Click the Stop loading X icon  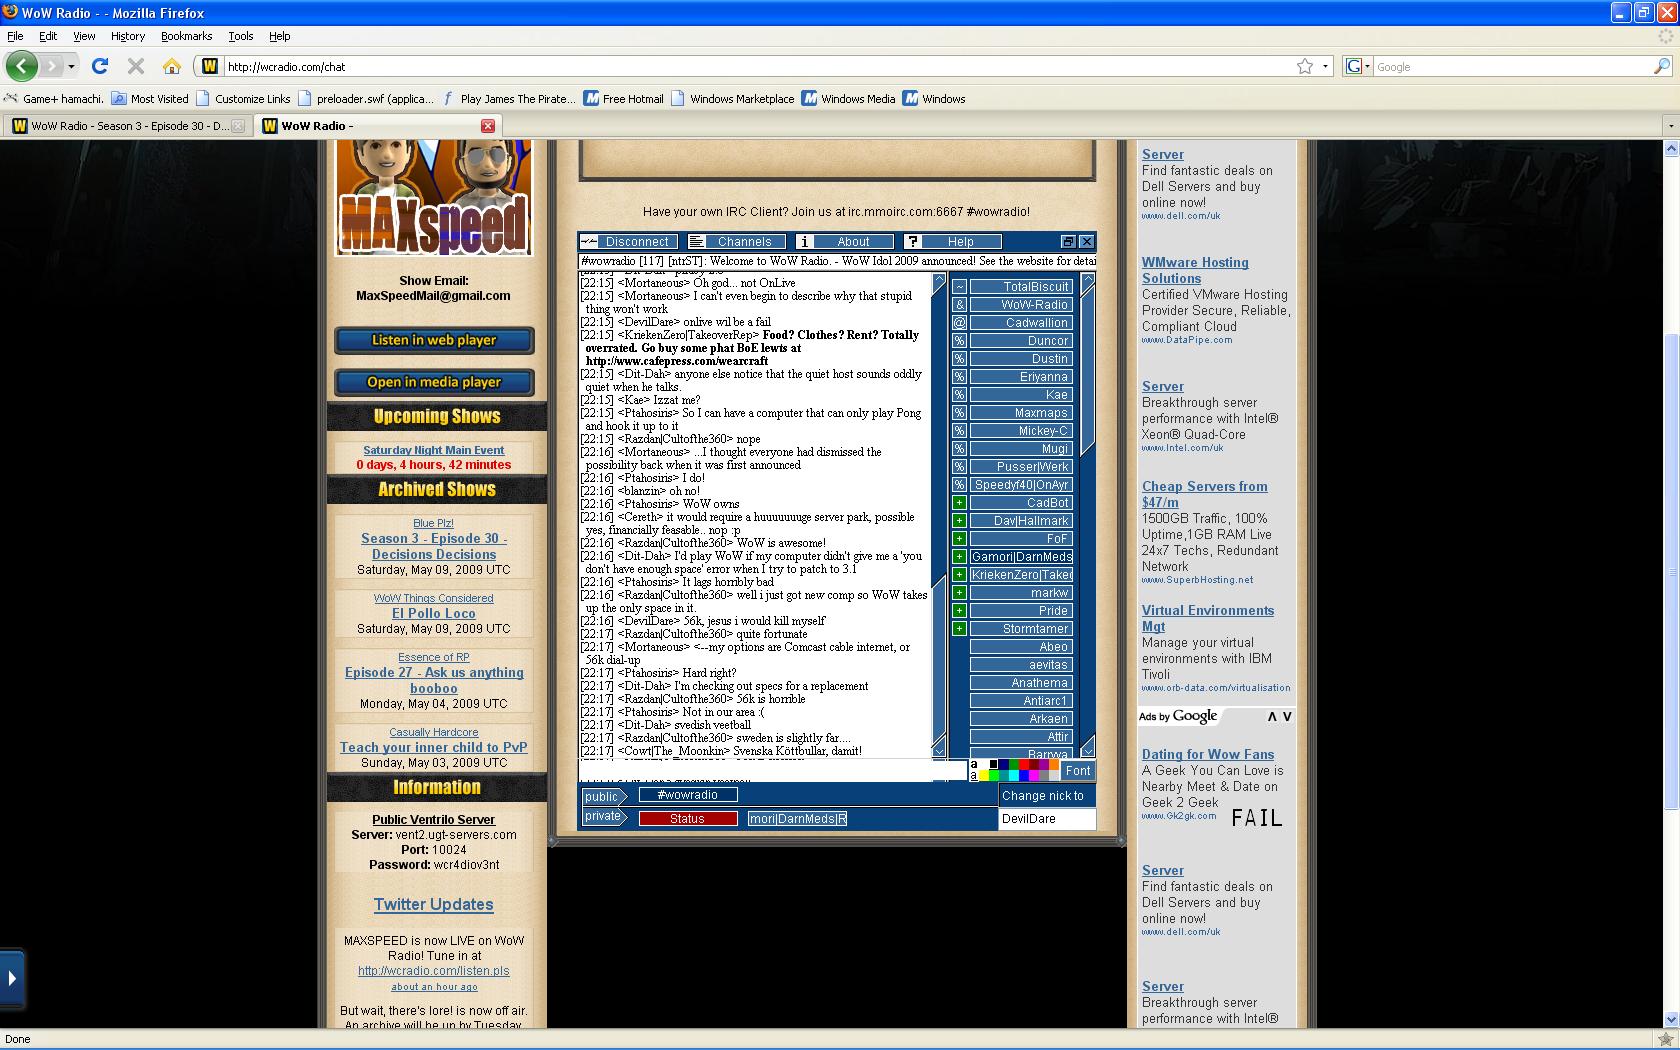pos(136,66)
